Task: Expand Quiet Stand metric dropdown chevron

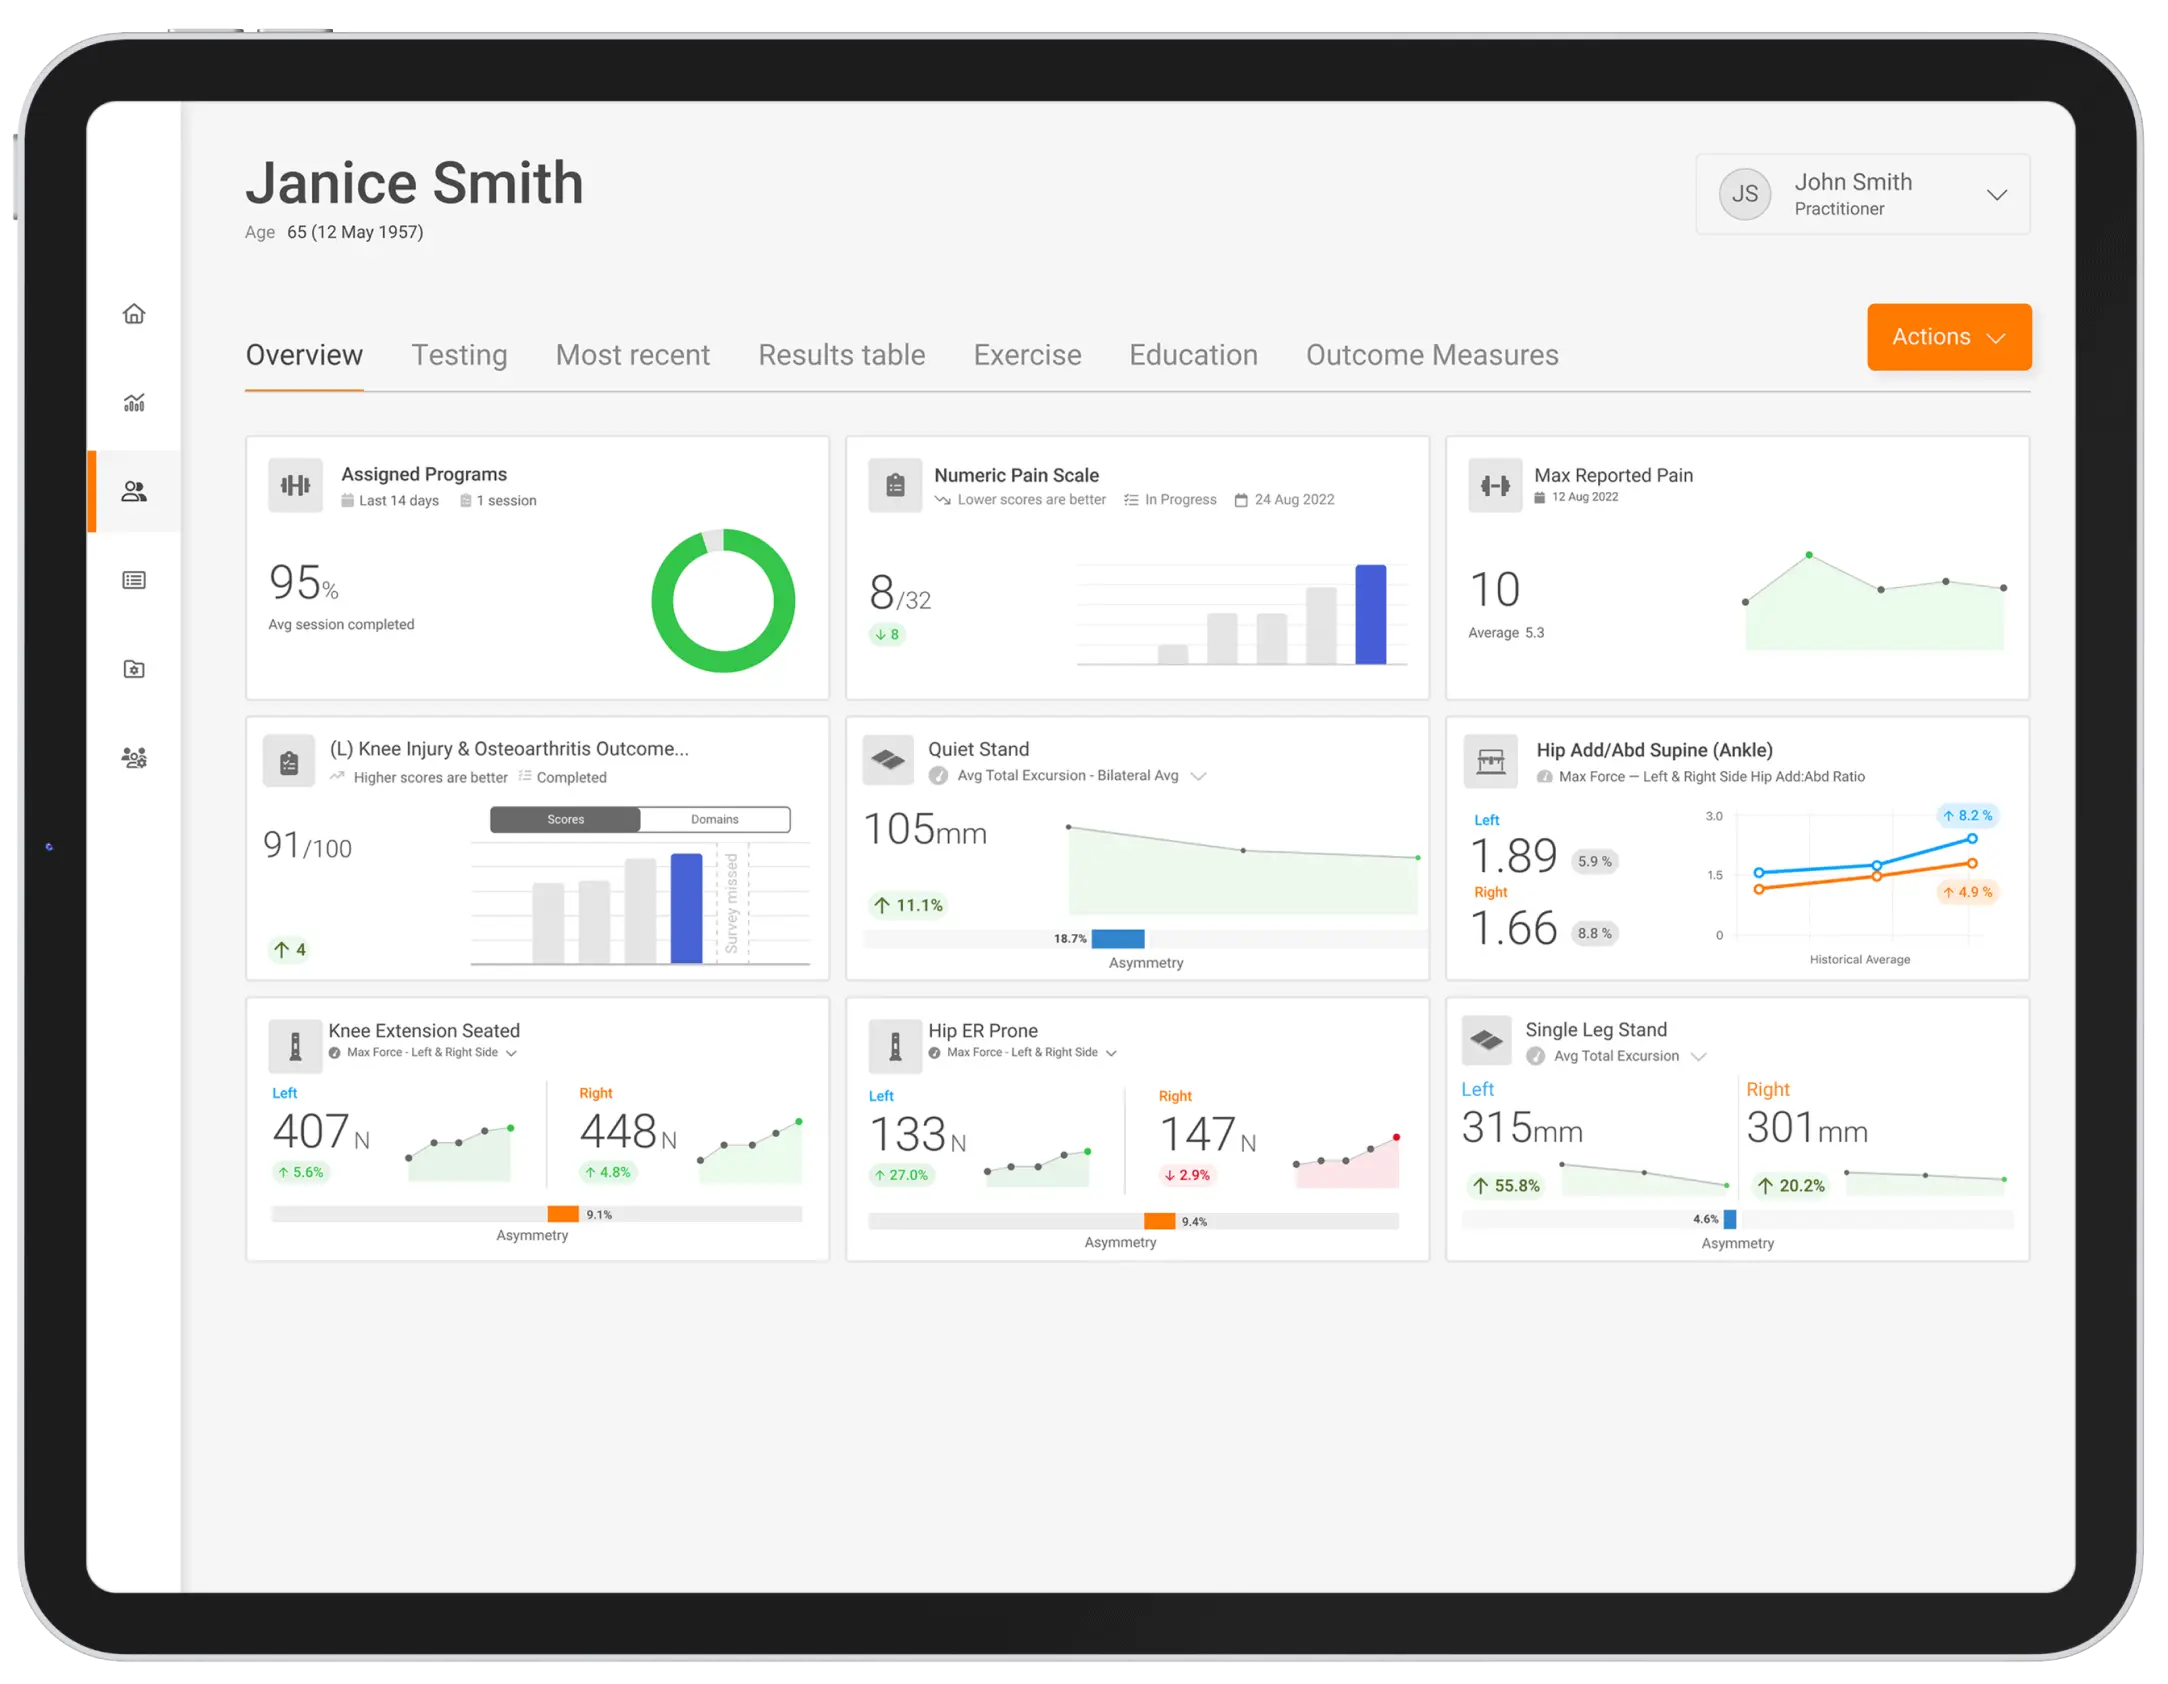Action: click(x=1198, y=776)
